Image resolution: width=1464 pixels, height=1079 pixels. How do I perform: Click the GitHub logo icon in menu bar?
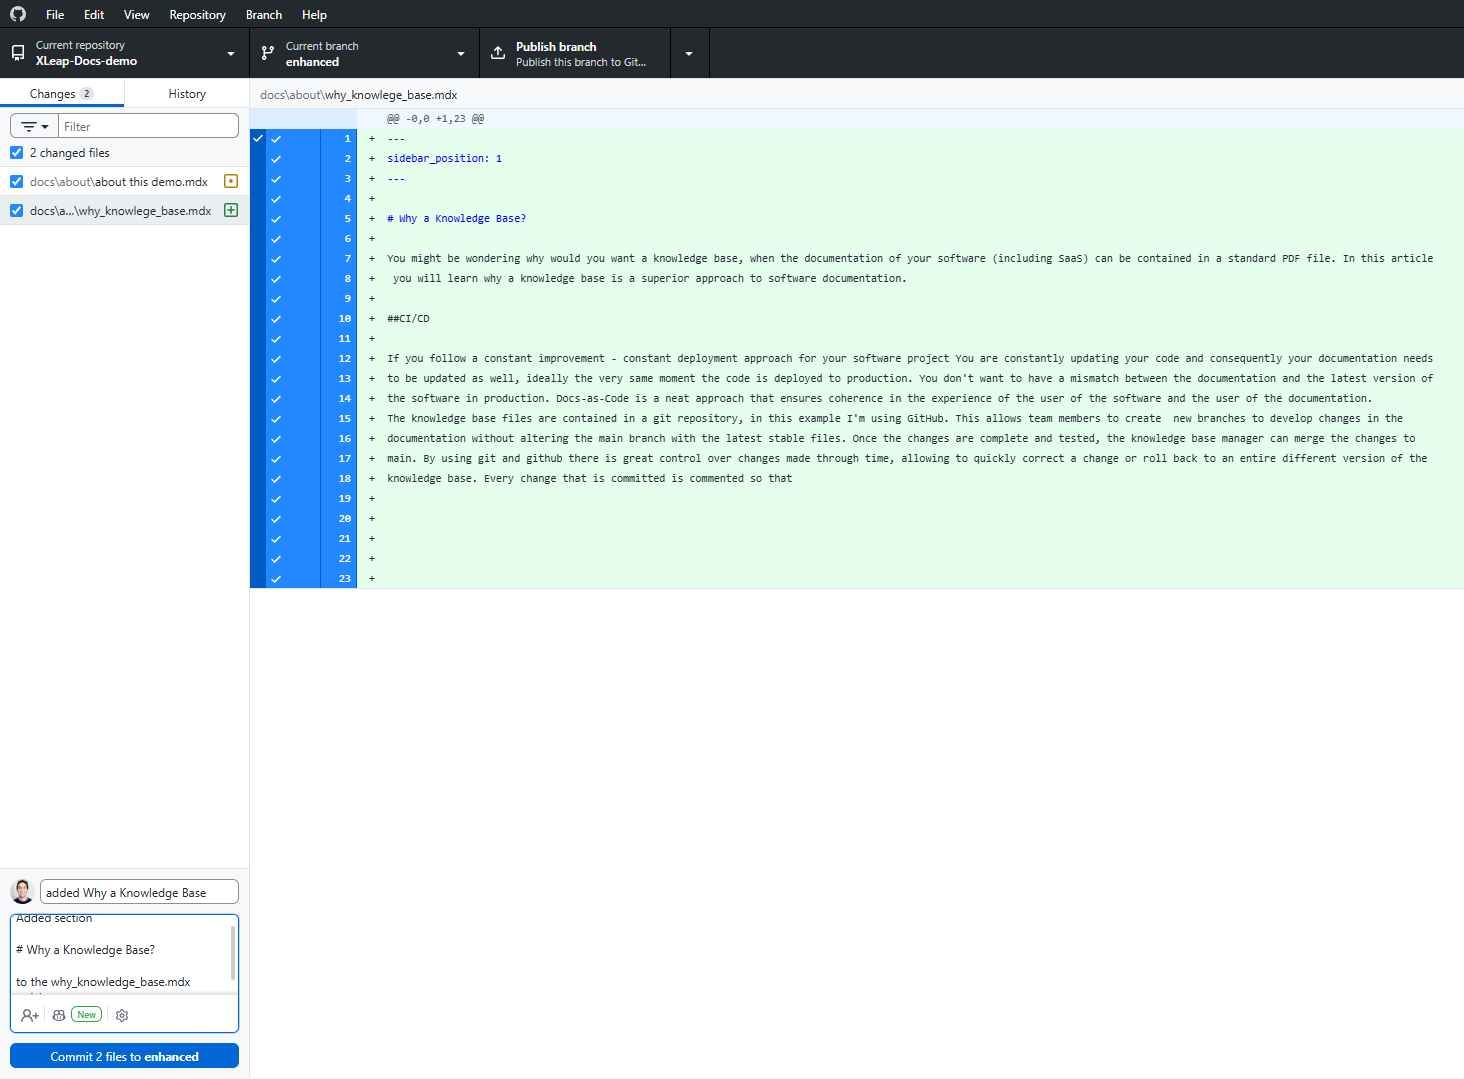(18, 14)
